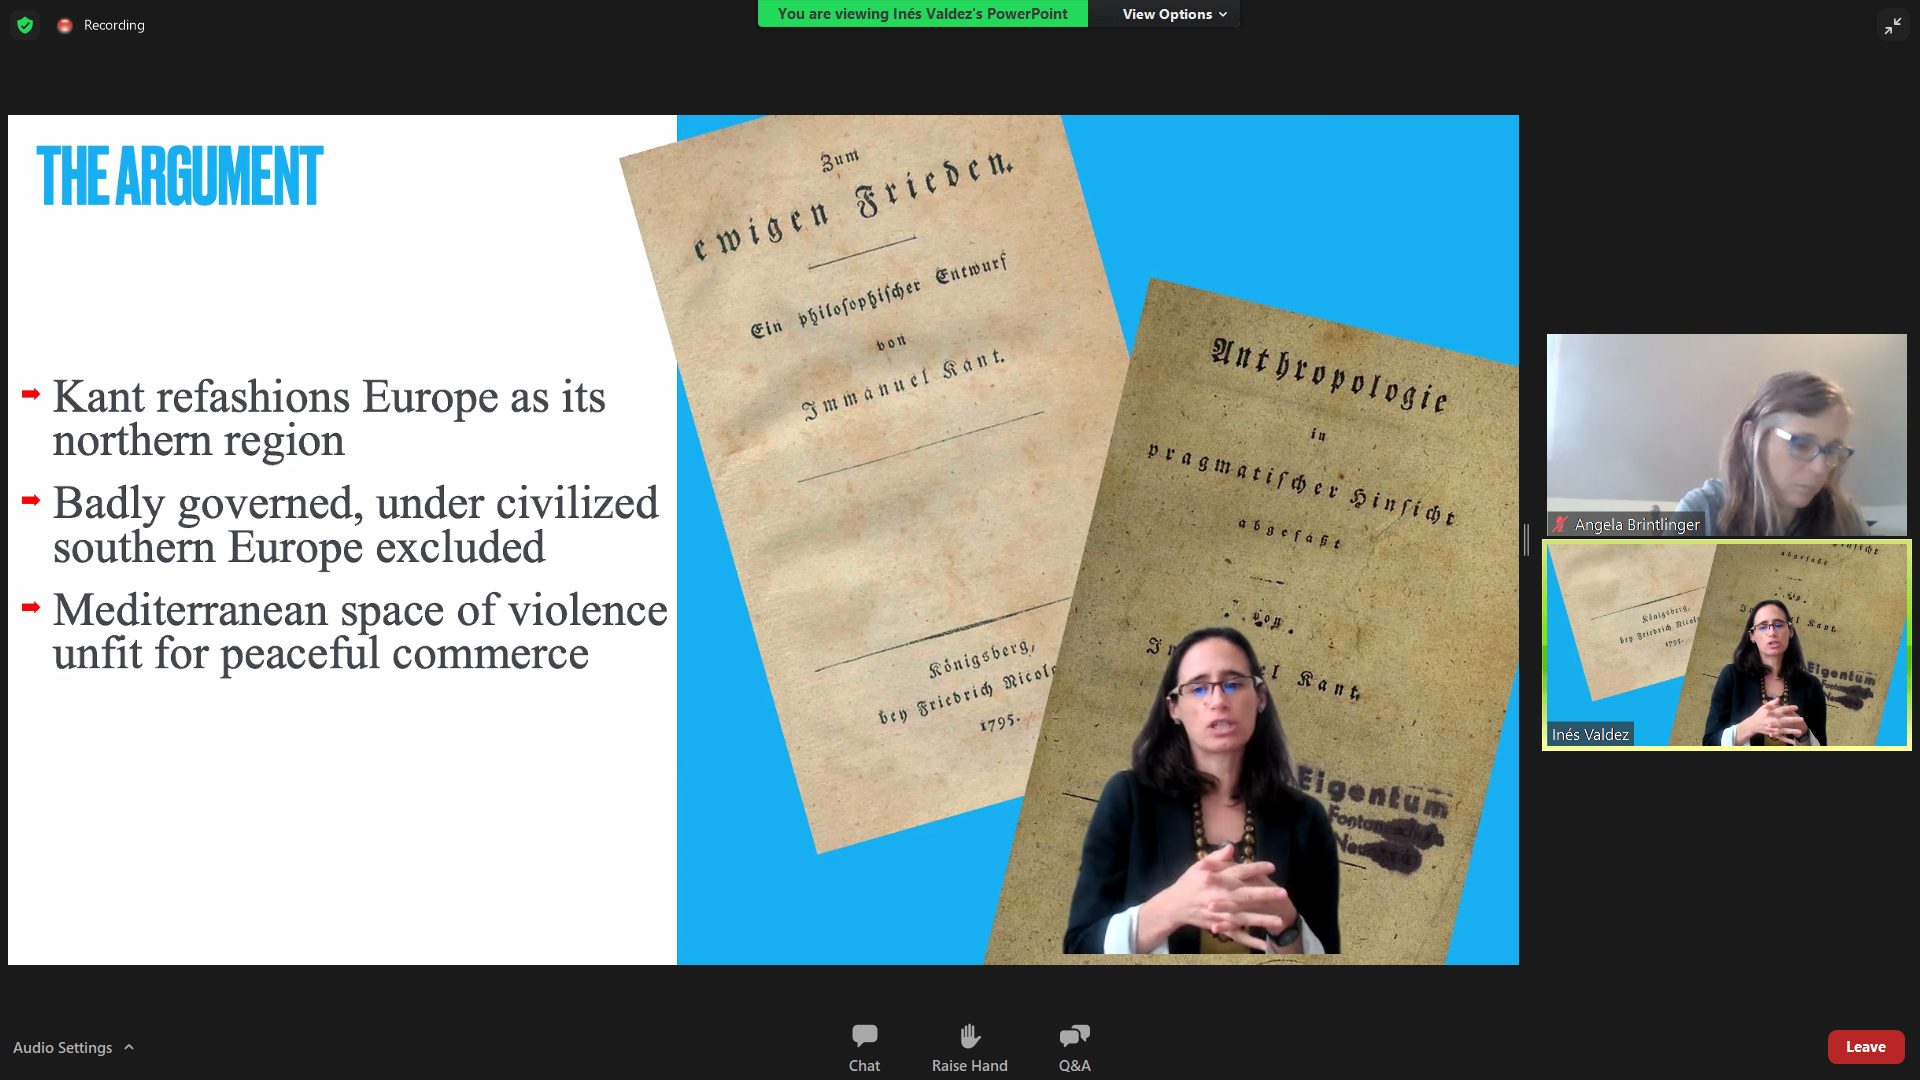Viewport: 1920px width, 1080px height.
Task: Click the red Recording indicator
Action: pyautogui.click(x=65, y=25)
